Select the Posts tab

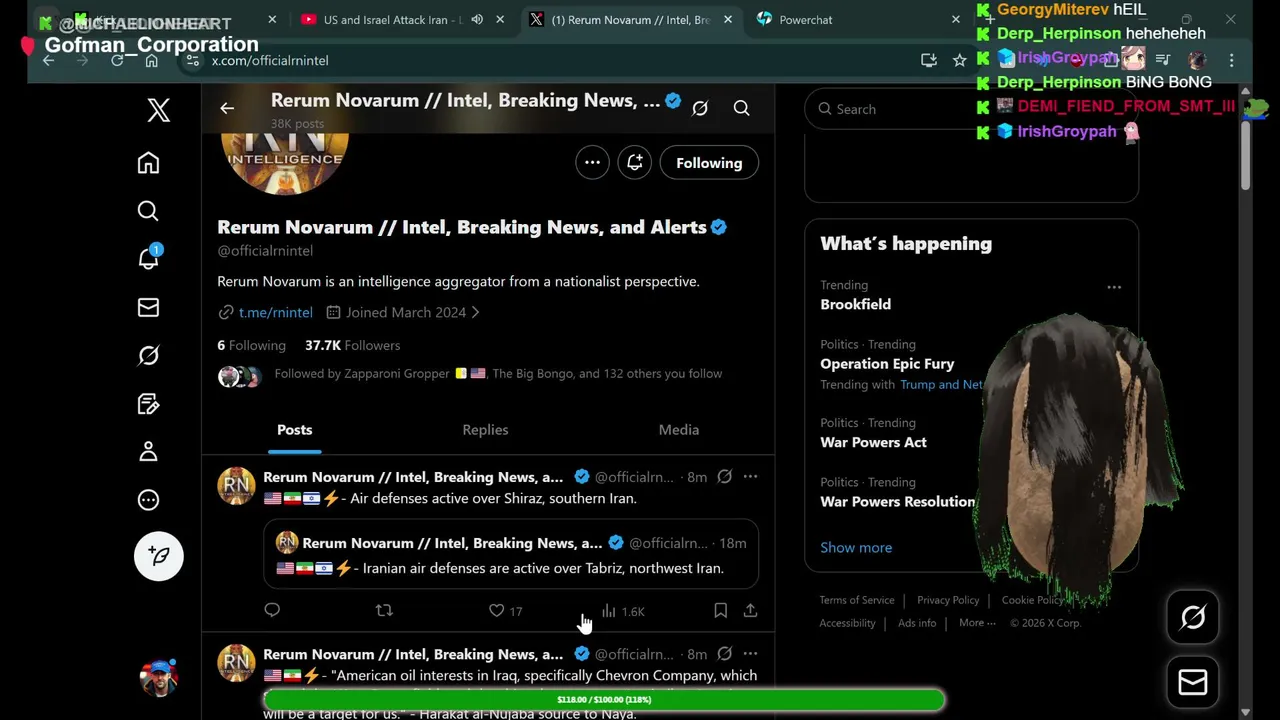coord(295,430)
